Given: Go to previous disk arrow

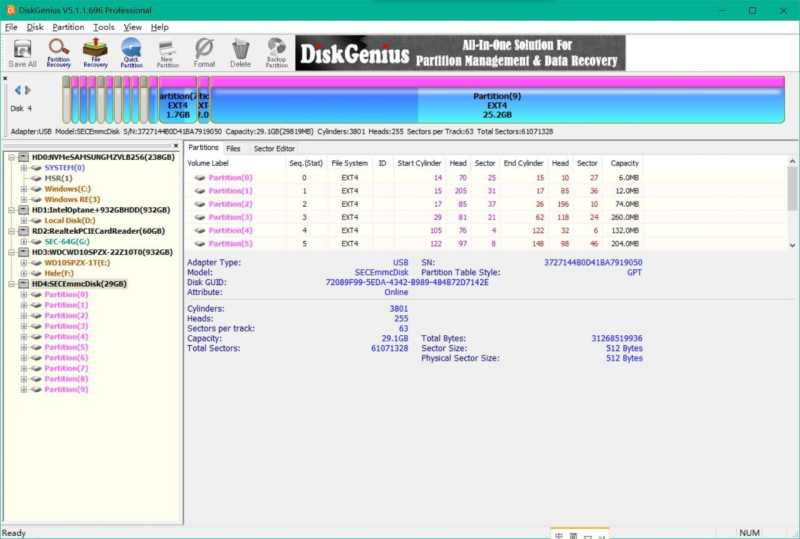Looking at the screenshot, I should click(x=17, y=91).
